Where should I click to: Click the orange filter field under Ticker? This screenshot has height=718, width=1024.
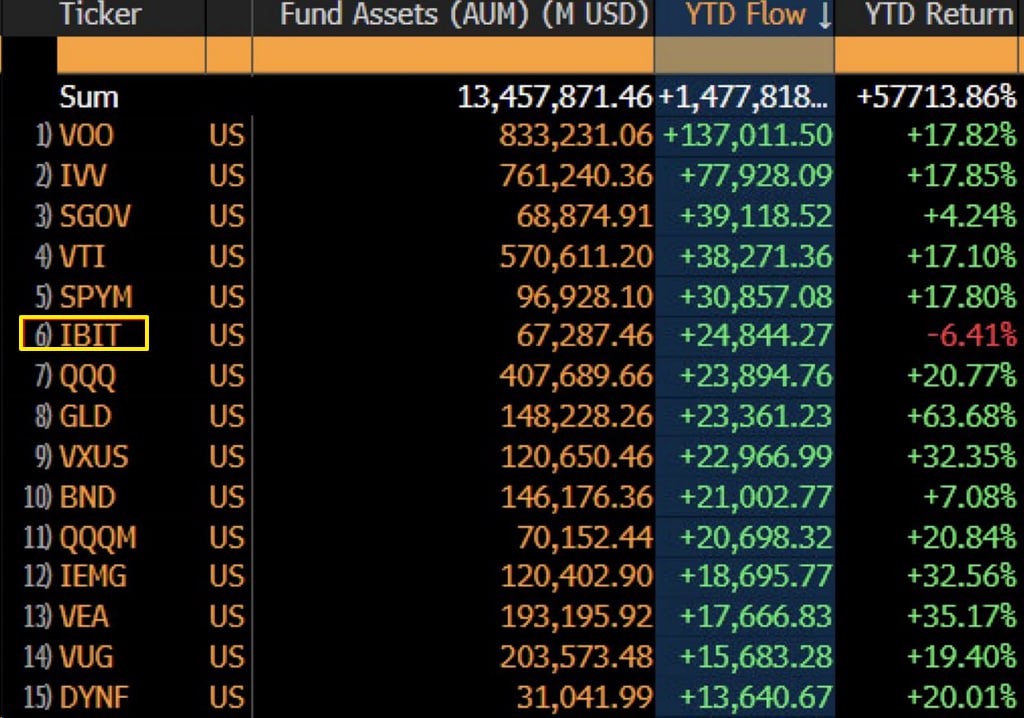(130, 54)
